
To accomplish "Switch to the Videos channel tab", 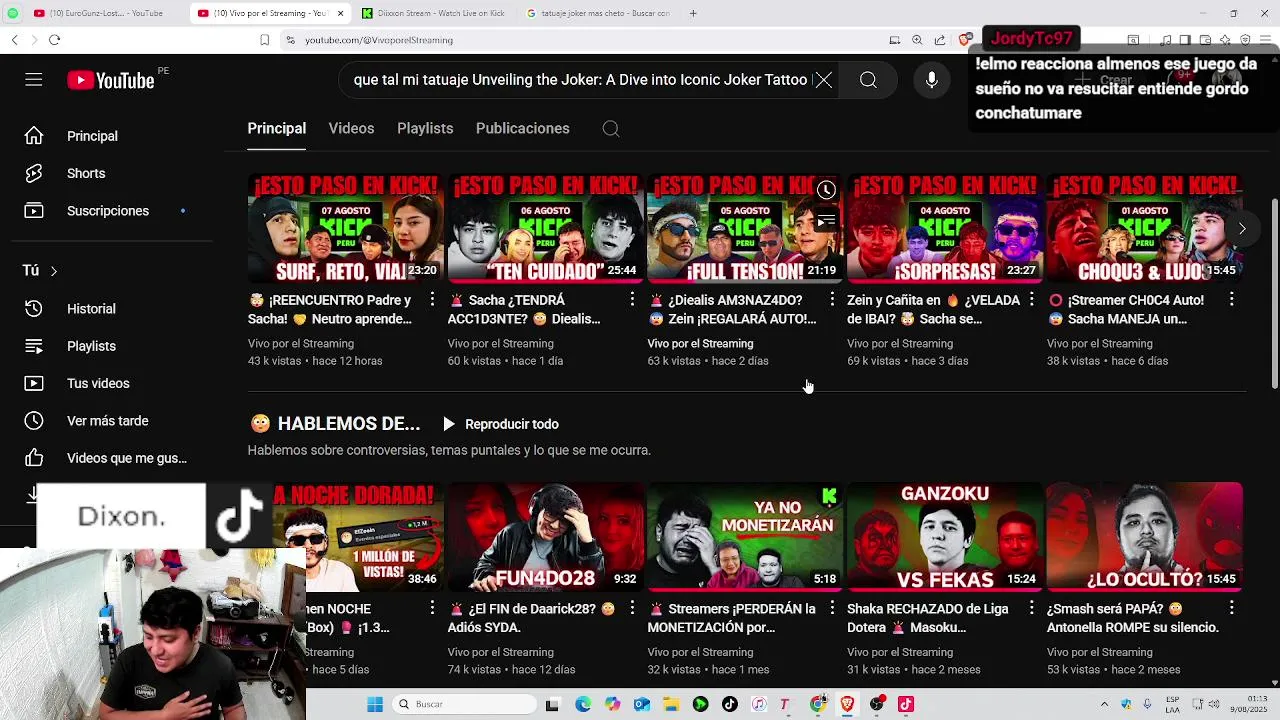I will [351, 129].
